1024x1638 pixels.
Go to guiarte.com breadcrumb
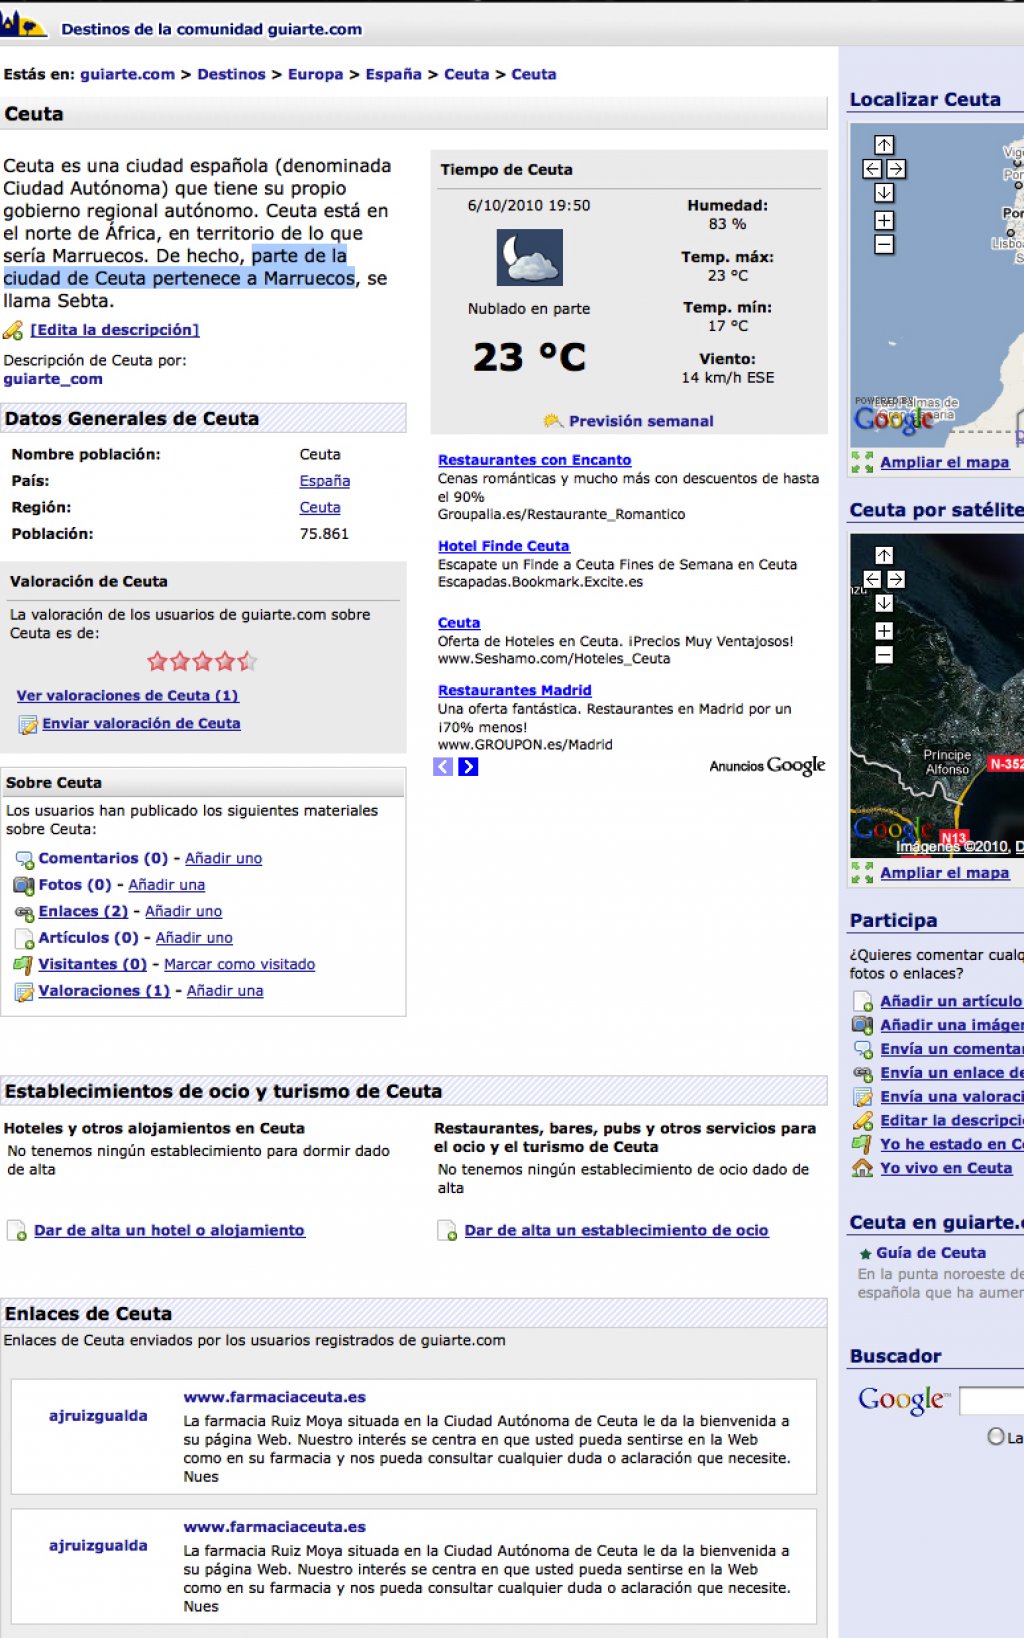coord(127,74)
